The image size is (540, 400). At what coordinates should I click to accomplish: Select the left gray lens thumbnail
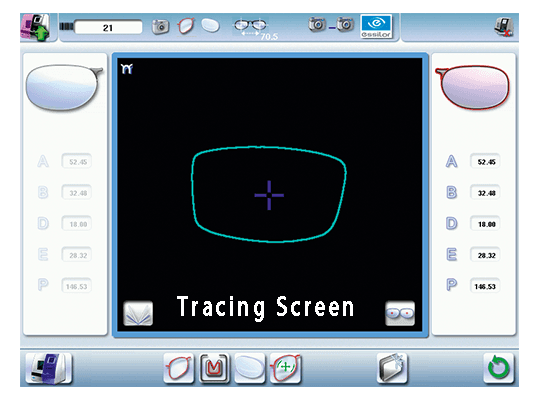click(x=64, y=88)
